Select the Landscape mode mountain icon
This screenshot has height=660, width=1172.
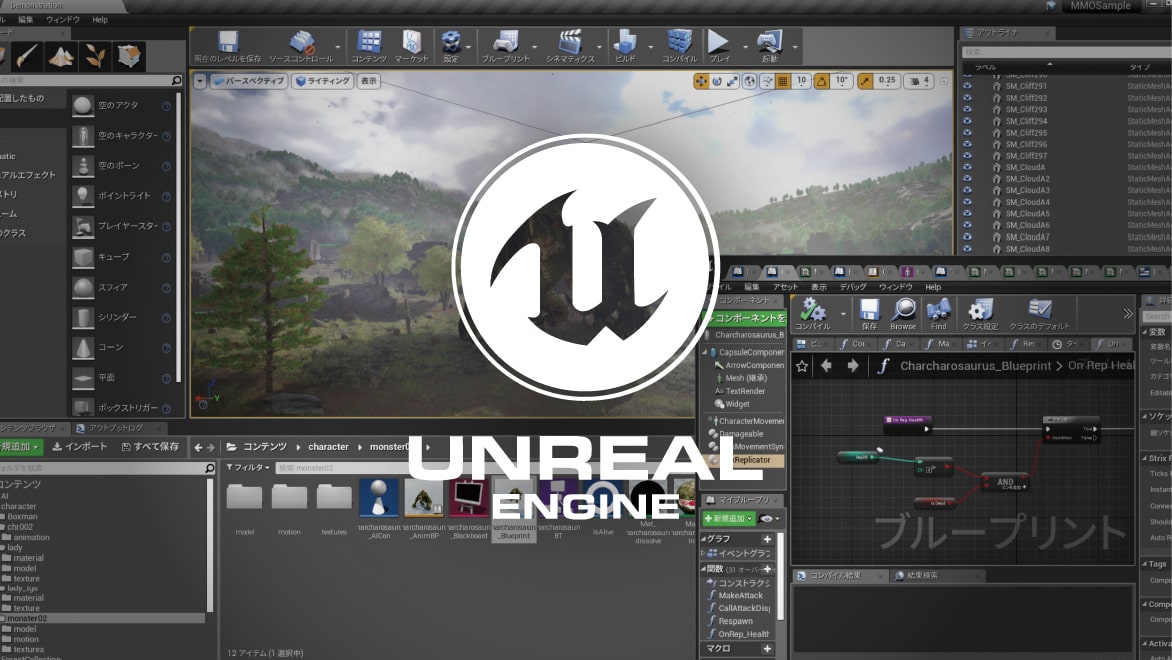point(61,56)
